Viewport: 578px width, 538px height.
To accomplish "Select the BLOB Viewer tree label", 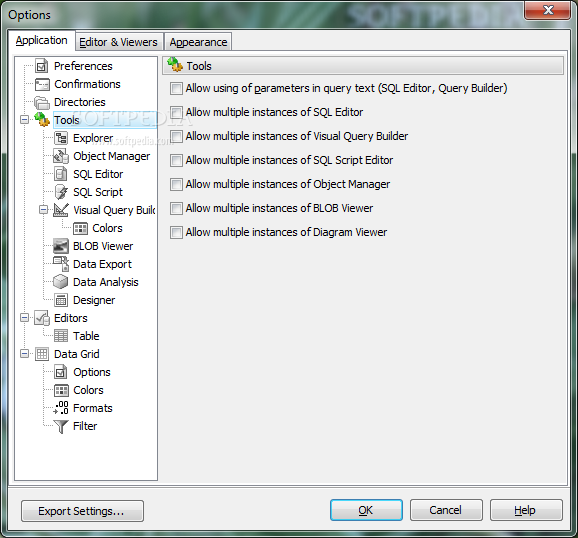I will [103, 246].
